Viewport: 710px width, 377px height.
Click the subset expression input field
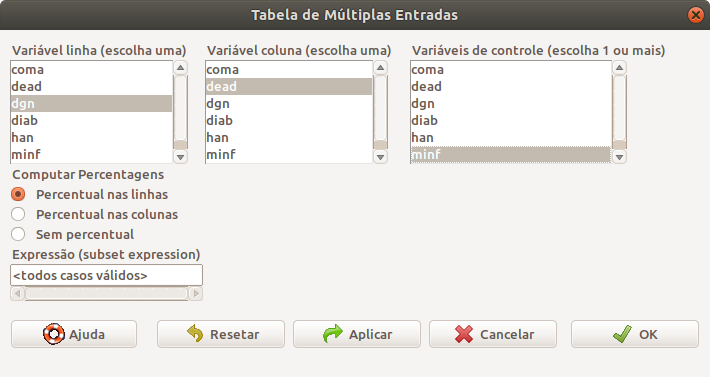coord(106,275)
